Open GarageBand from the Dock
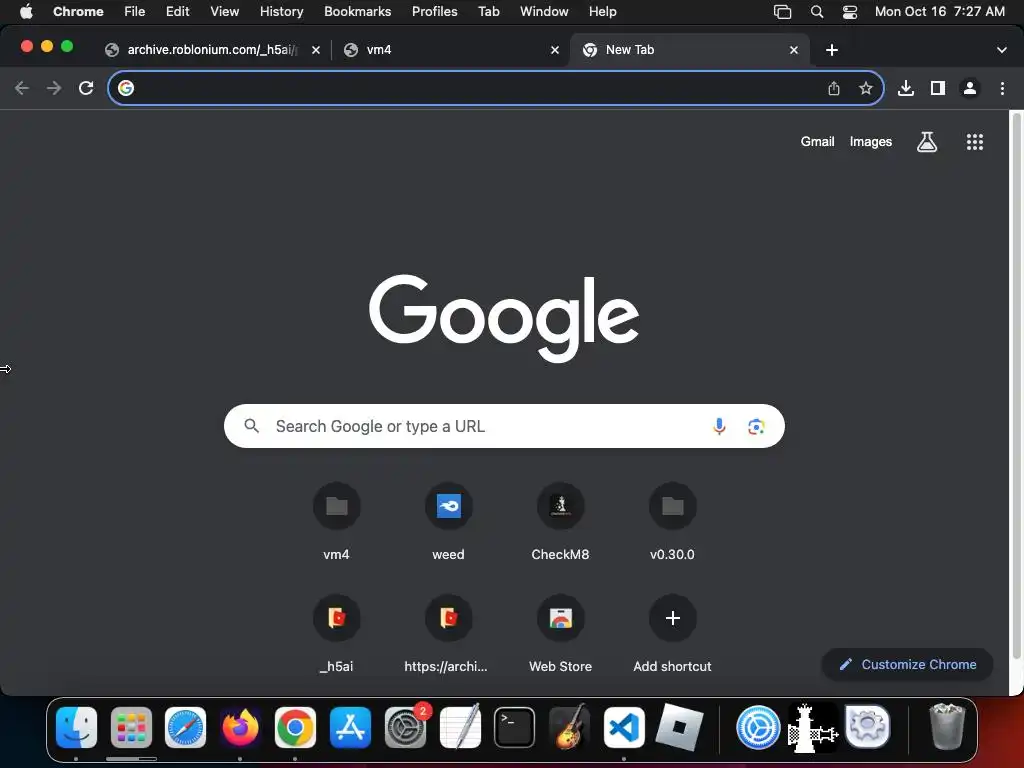 (569, 727)
